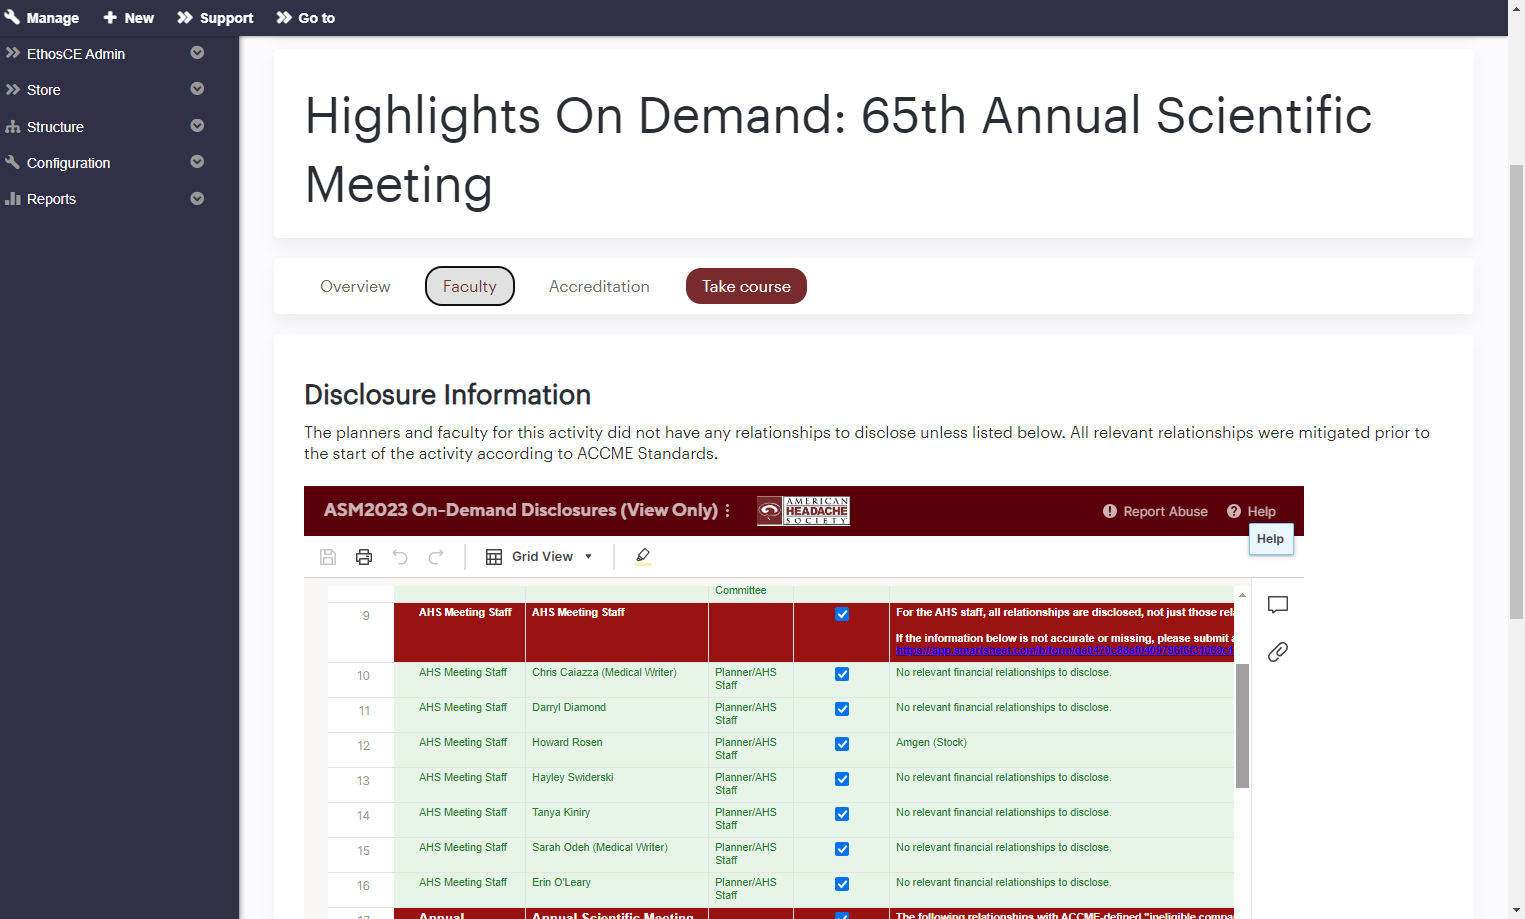This screenshot has width=1525, height=919.
Task: Select the Faculty tab
Action: point(470,286)
